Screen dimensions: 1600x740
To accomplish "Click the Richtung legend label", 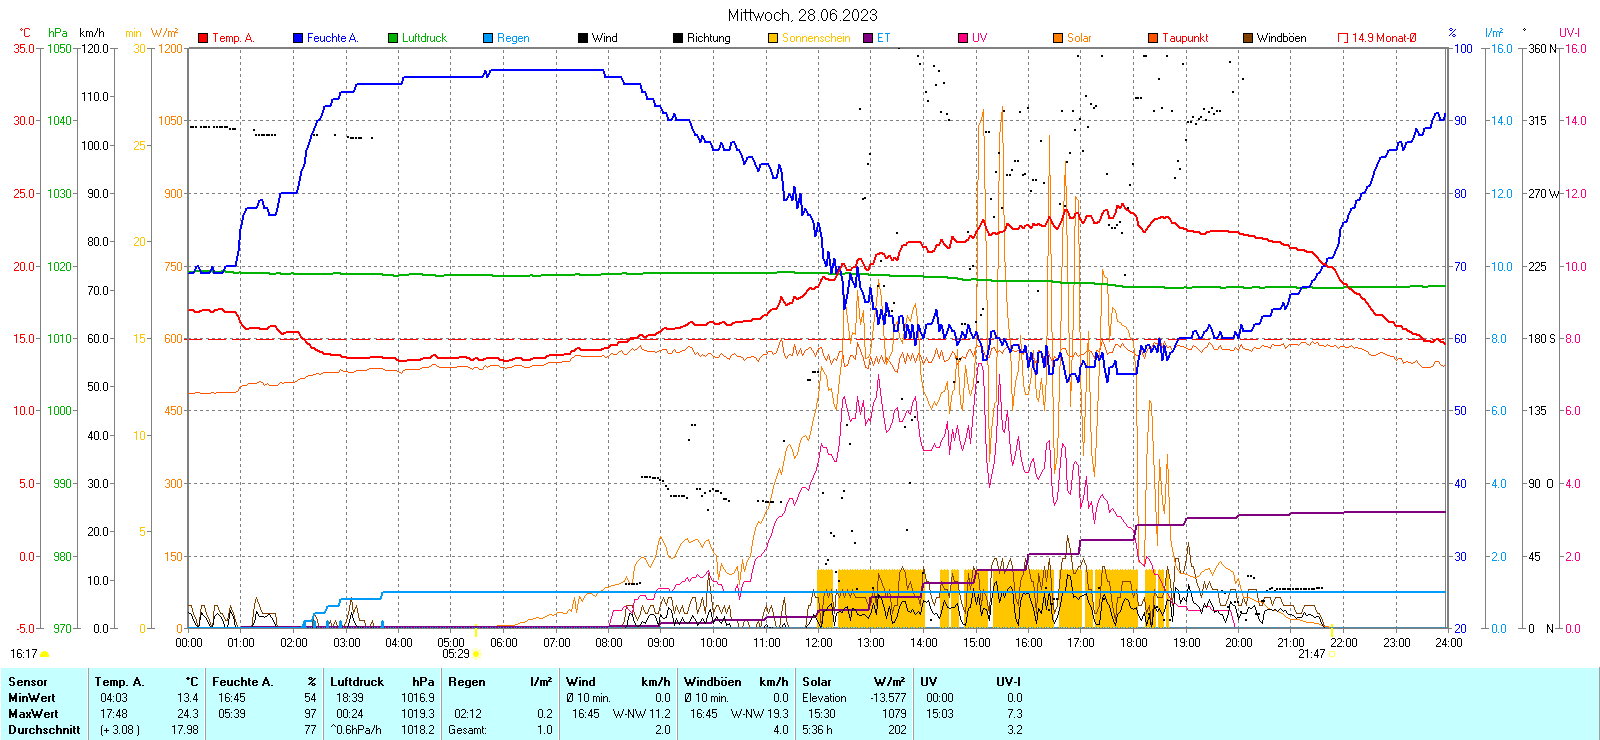I will pos(708,38).
